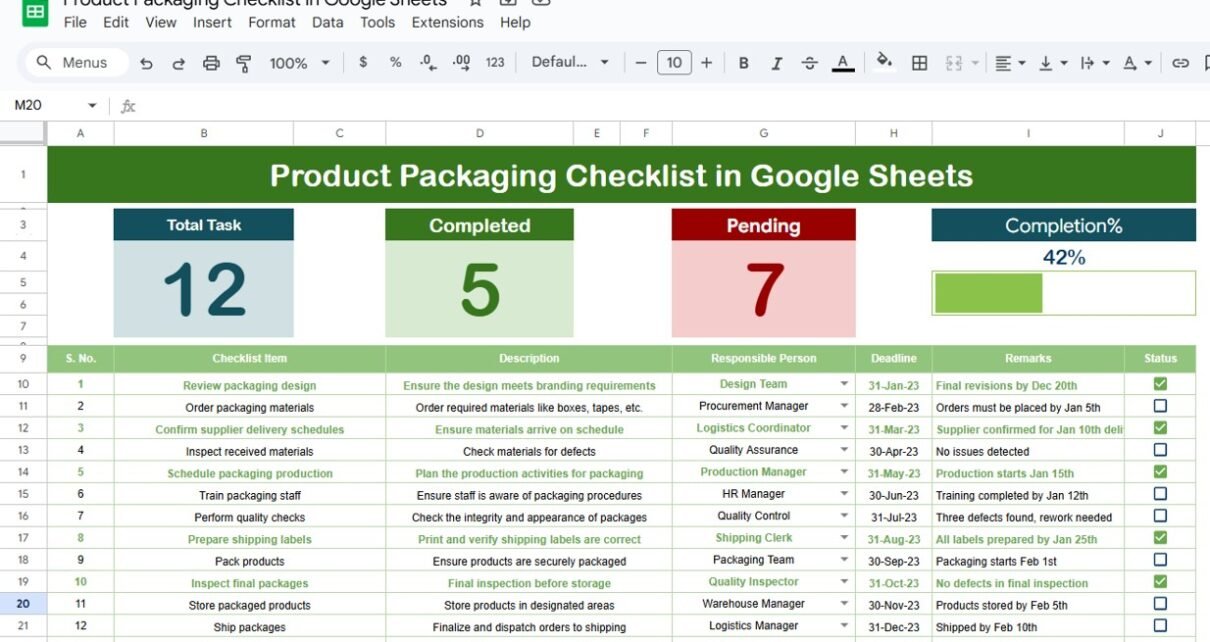Screen dimensions: 1210x642
Task: Uncheck Schedule packaging production status box
Action: coord(1160,472)
